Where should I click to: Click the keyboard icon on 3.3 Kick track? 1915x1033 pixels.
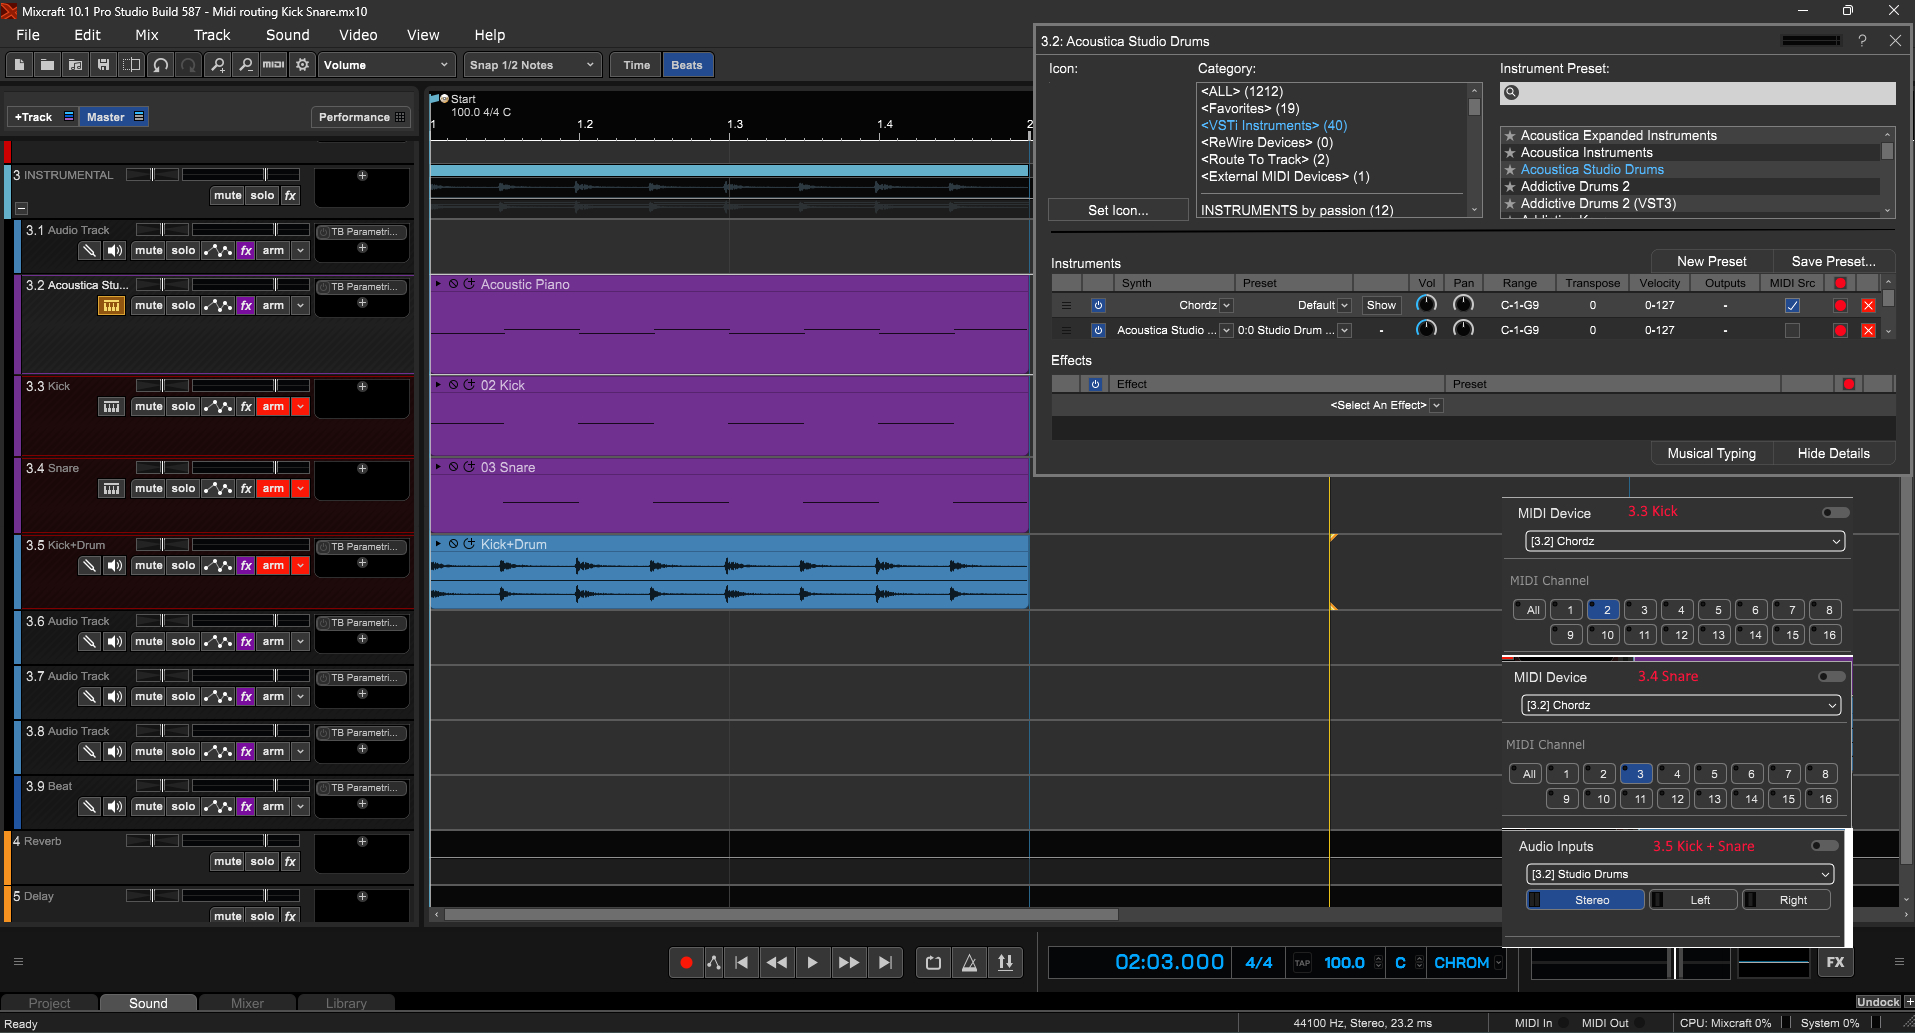coord(111,407)
